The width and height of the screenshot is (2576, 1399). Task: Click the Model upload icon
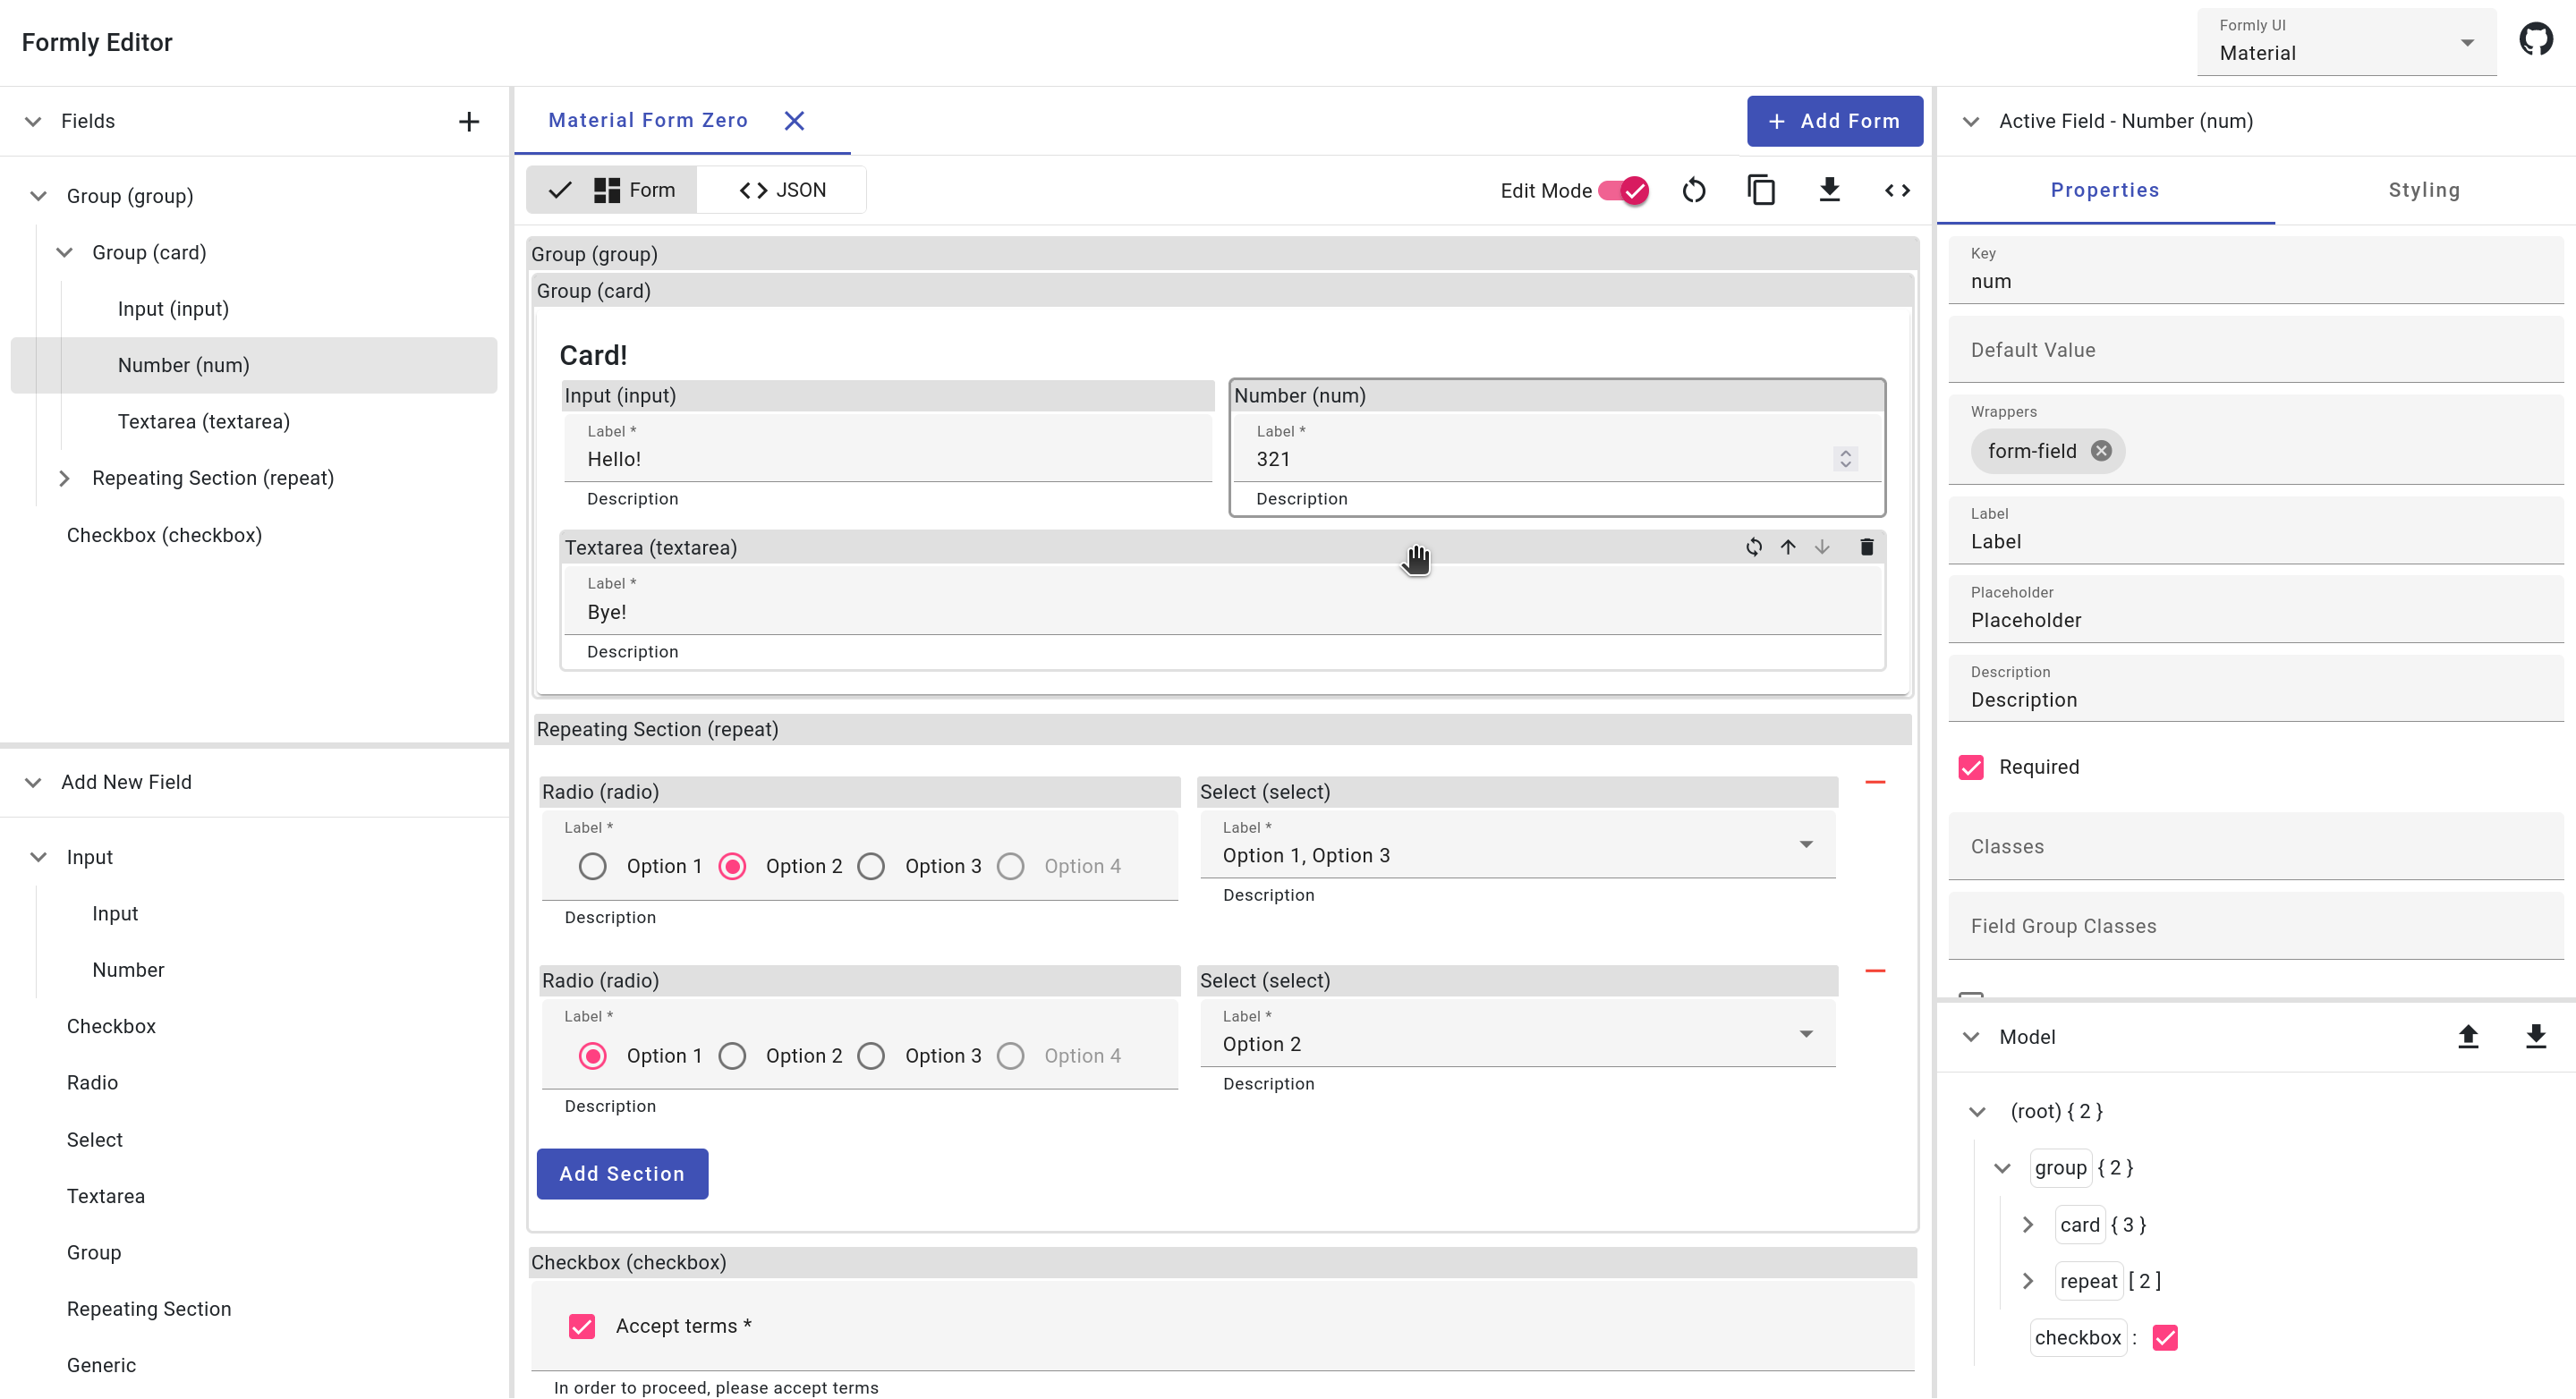coord(2467,1037)
